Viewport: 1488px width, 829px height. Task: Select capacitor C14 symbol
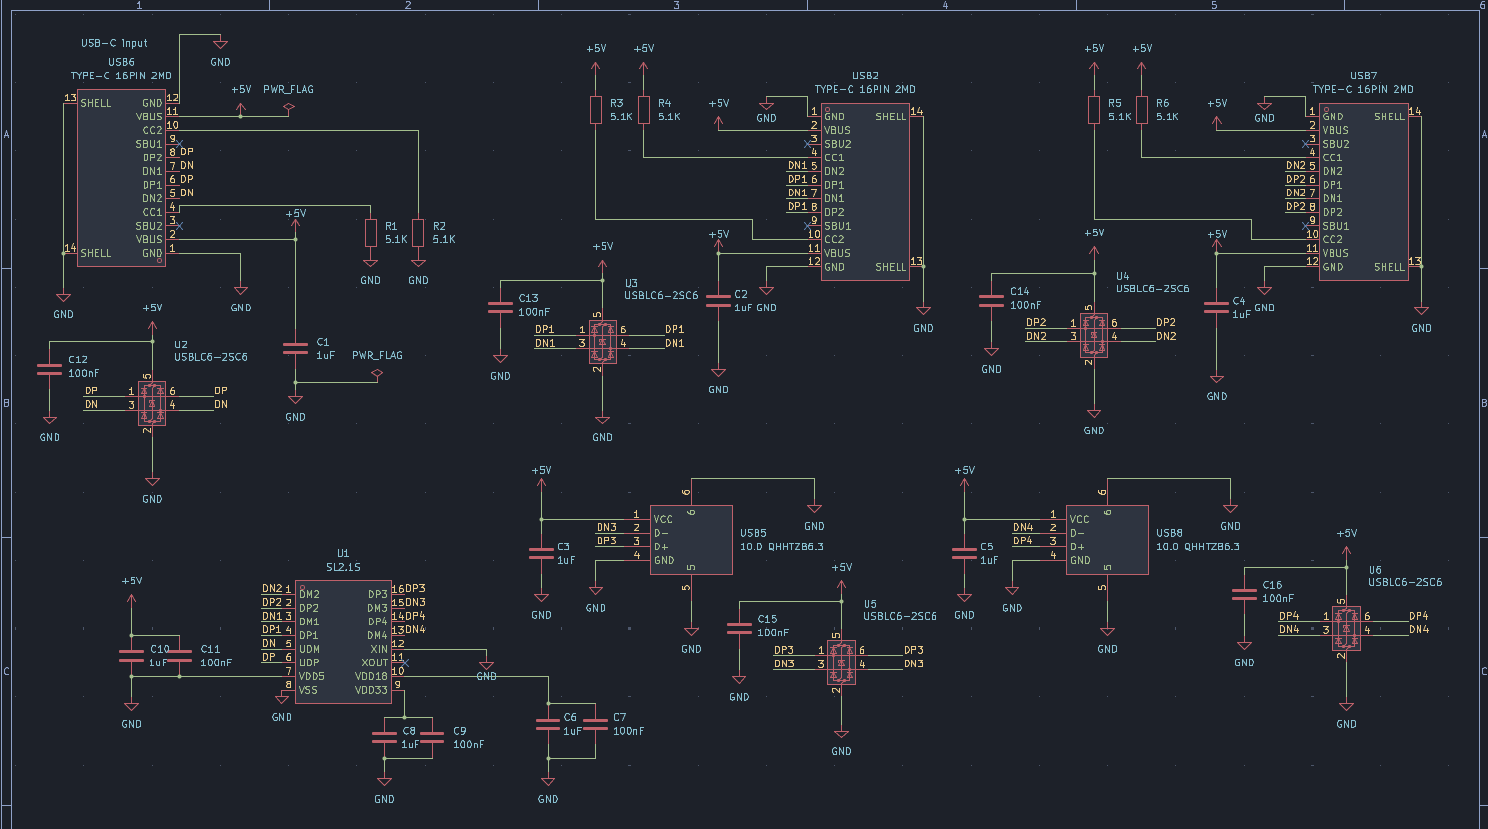[x=991, y=300]
